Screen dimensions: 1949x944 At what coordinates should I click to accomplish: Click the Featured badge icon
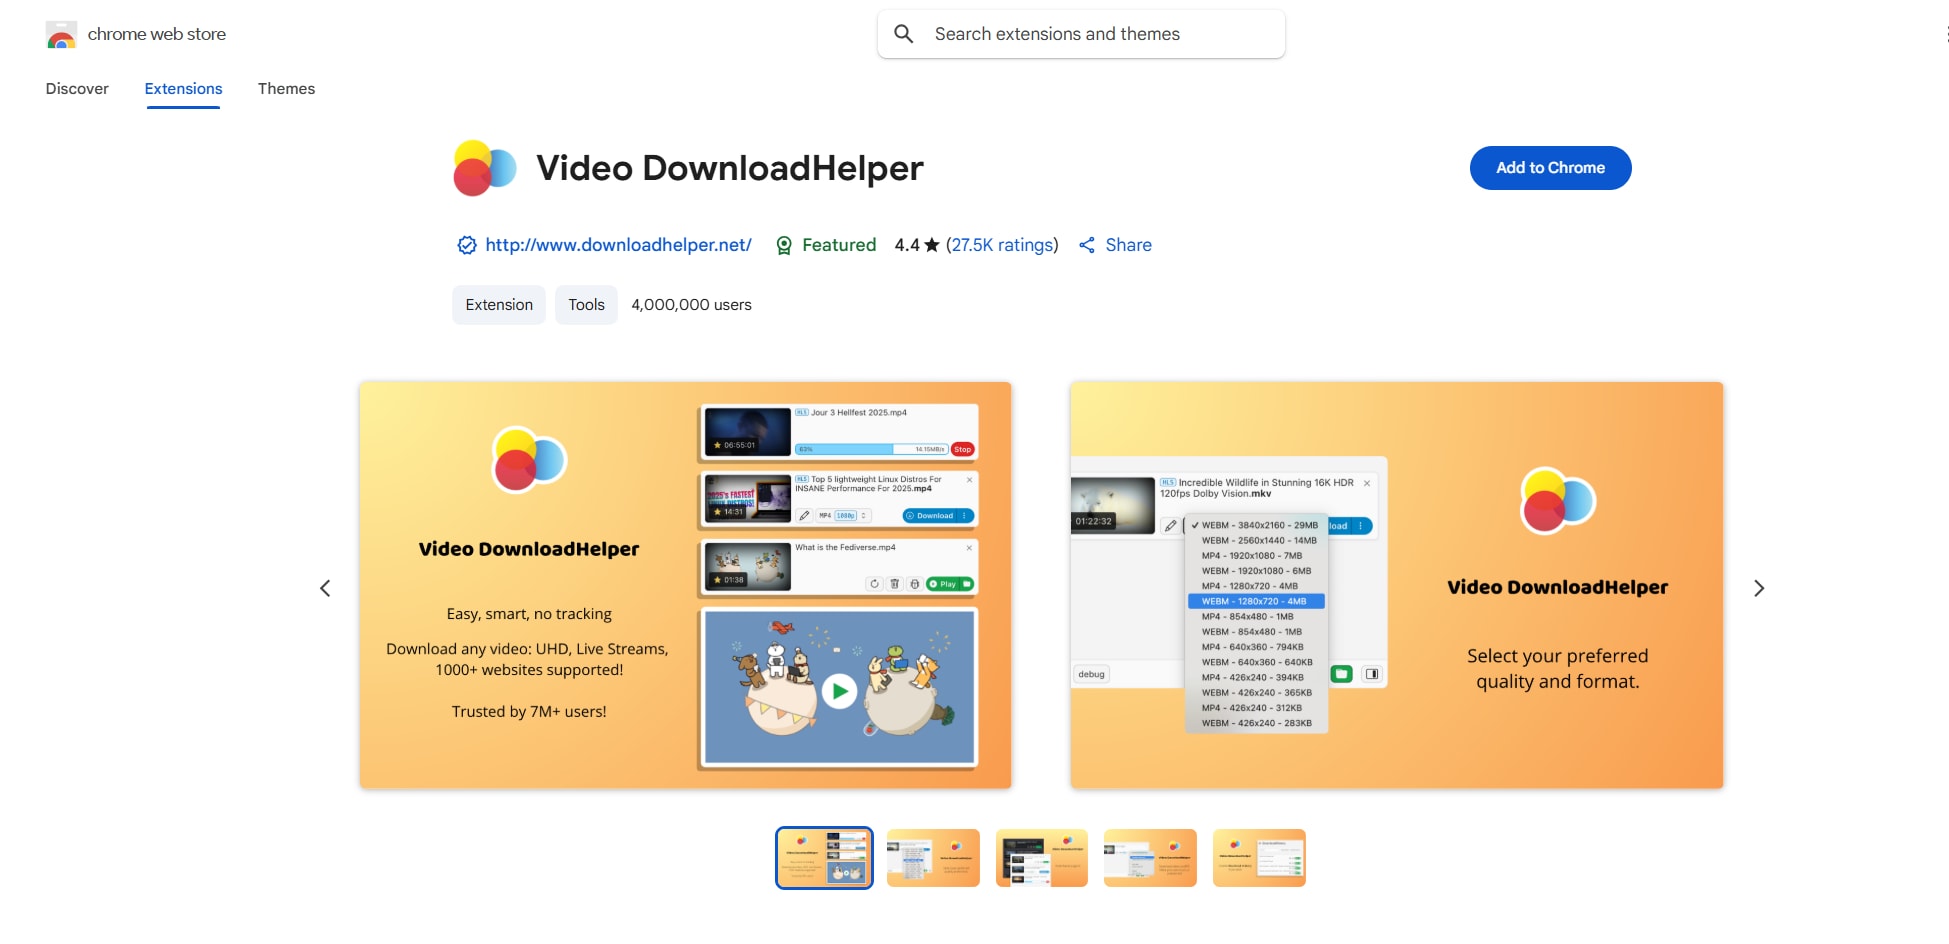pos(784,245)
